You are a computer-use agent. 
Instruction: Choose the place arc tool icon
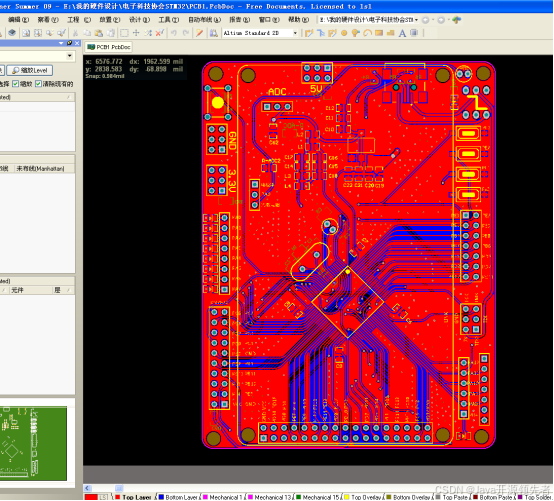pos(367,33)
